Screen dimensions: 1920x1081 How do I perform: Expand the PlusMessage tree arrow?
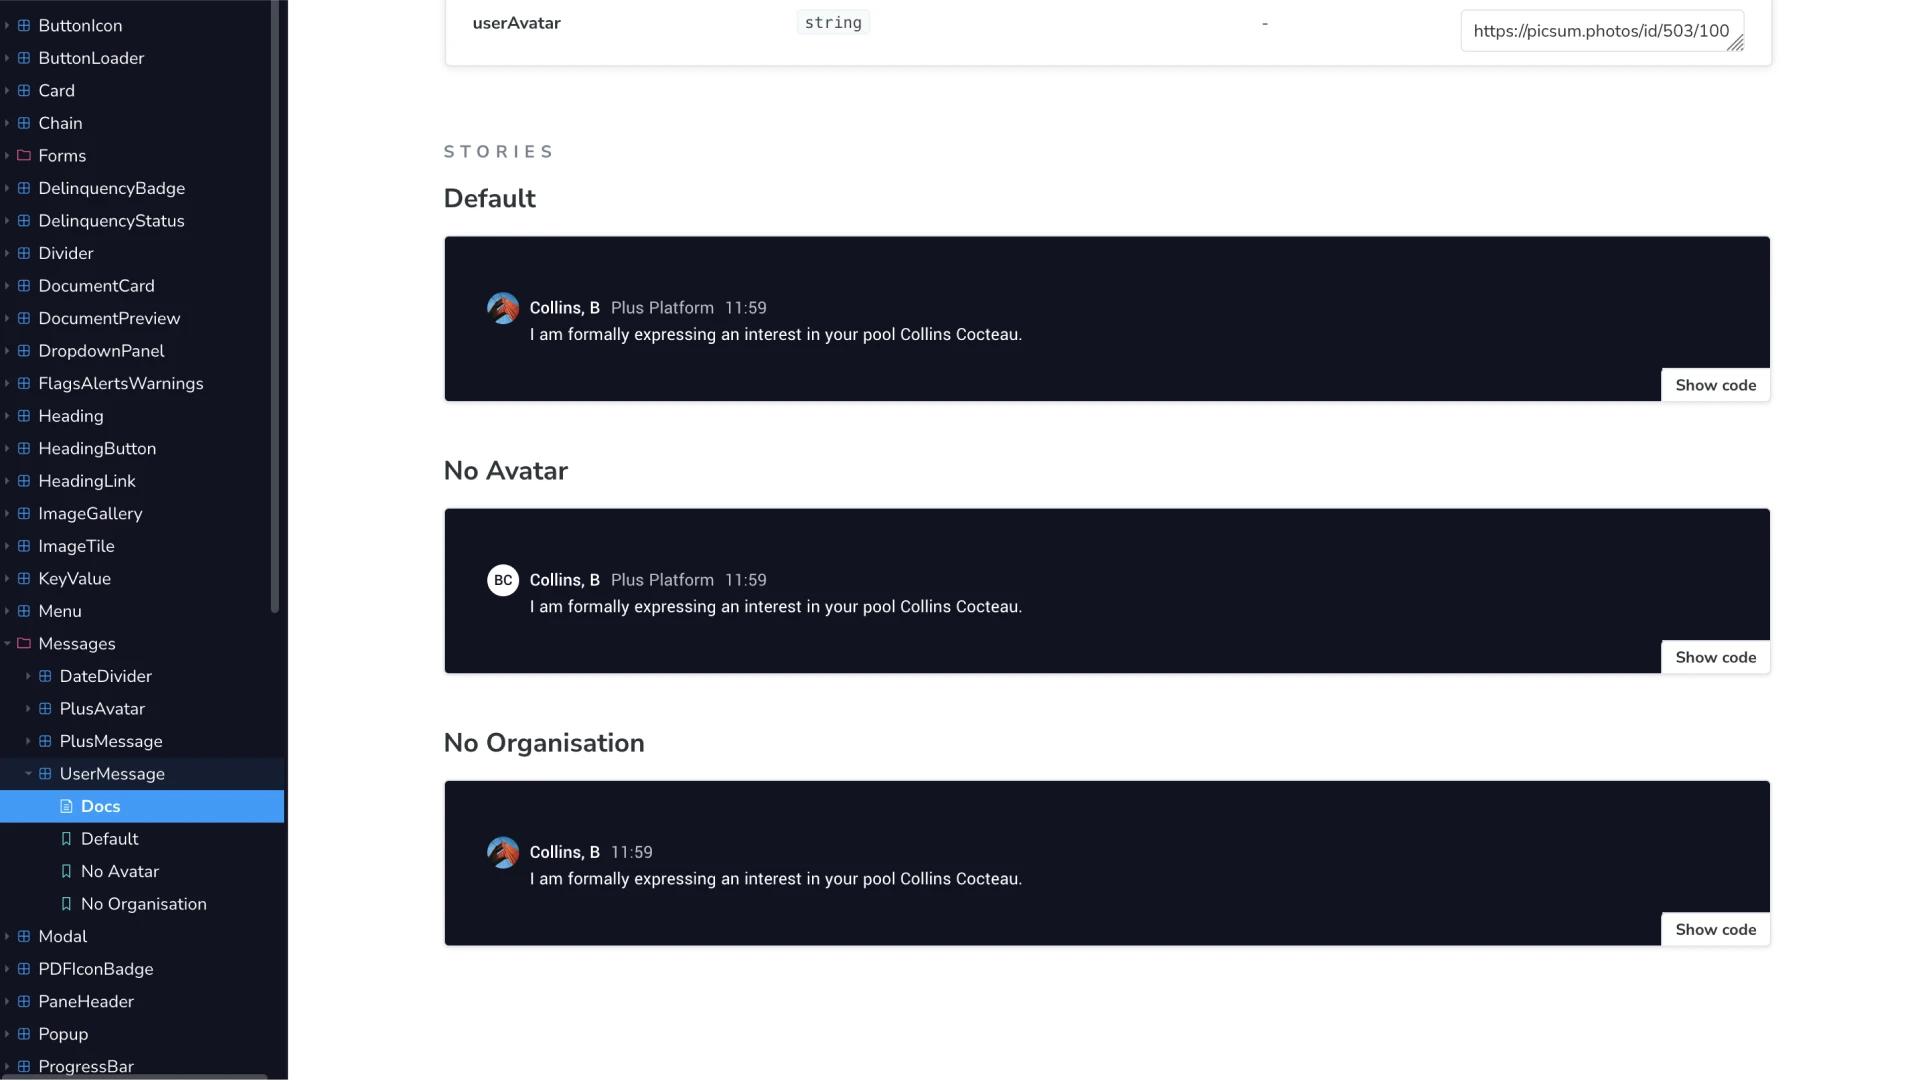(x=28, y=741)
